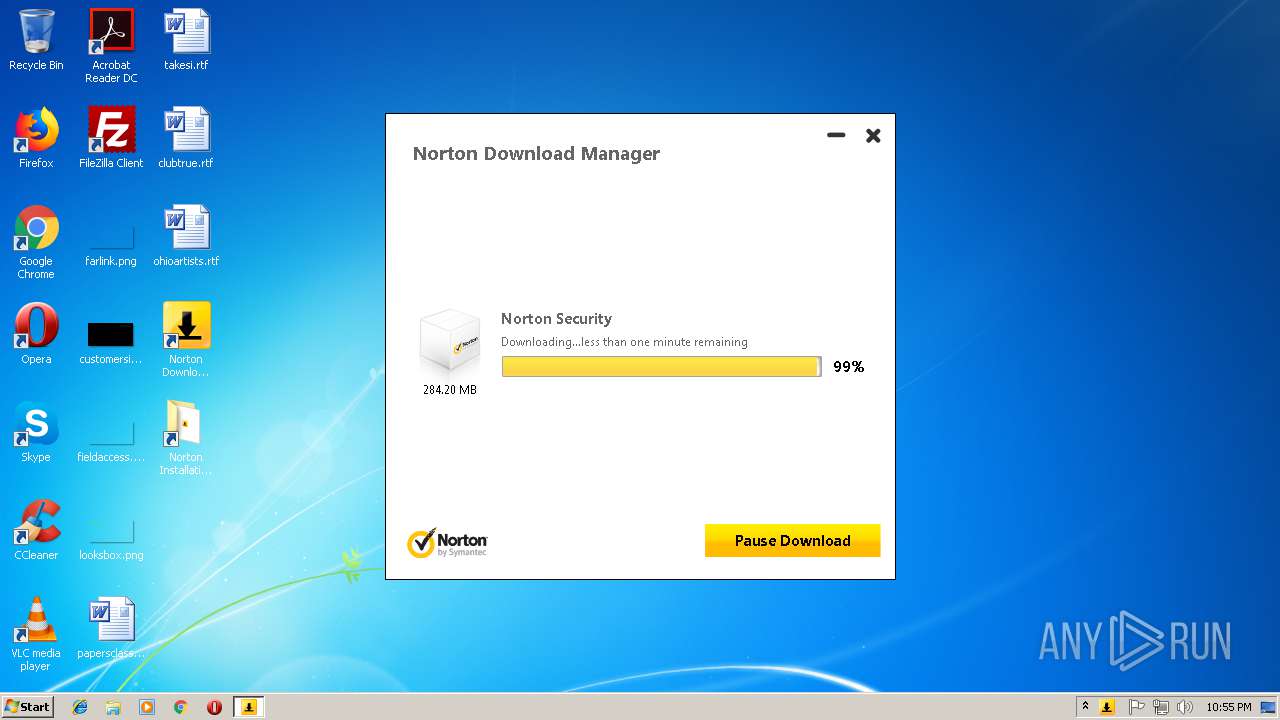Screen dimensions: 1280x720
Task: Click the Norton Download Manager taskbar button
Action: point(249,707)
